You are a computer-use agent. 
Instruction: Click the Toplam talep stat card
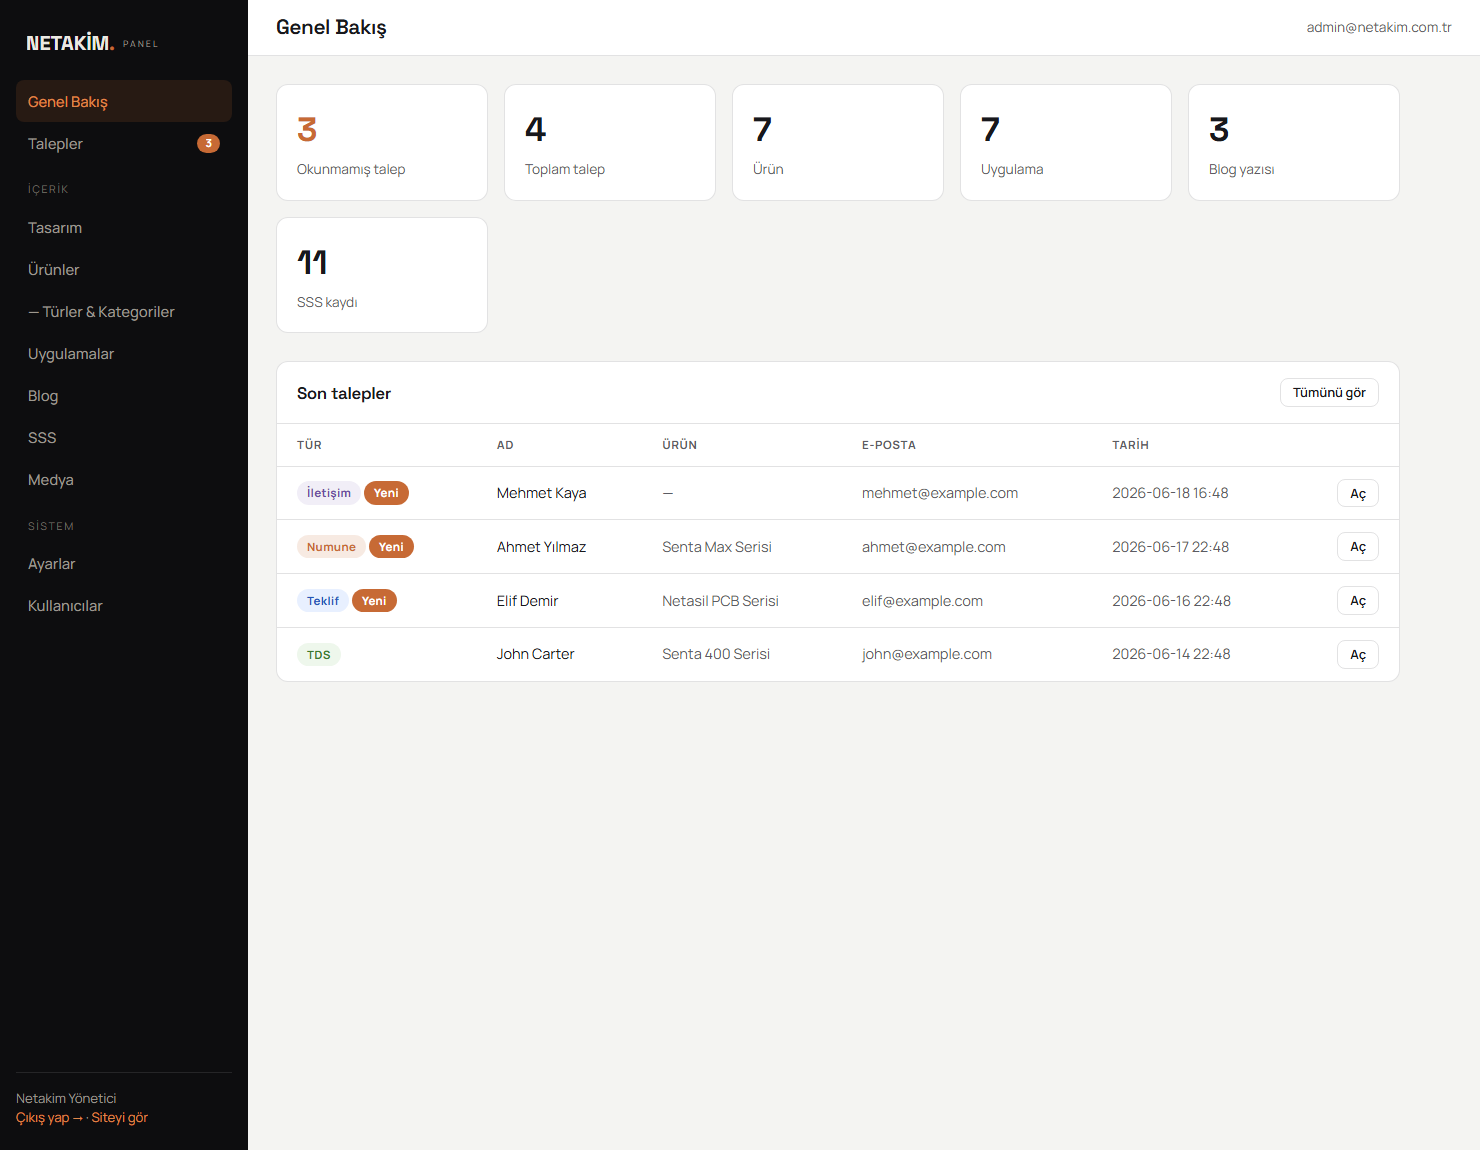point(610,142)
